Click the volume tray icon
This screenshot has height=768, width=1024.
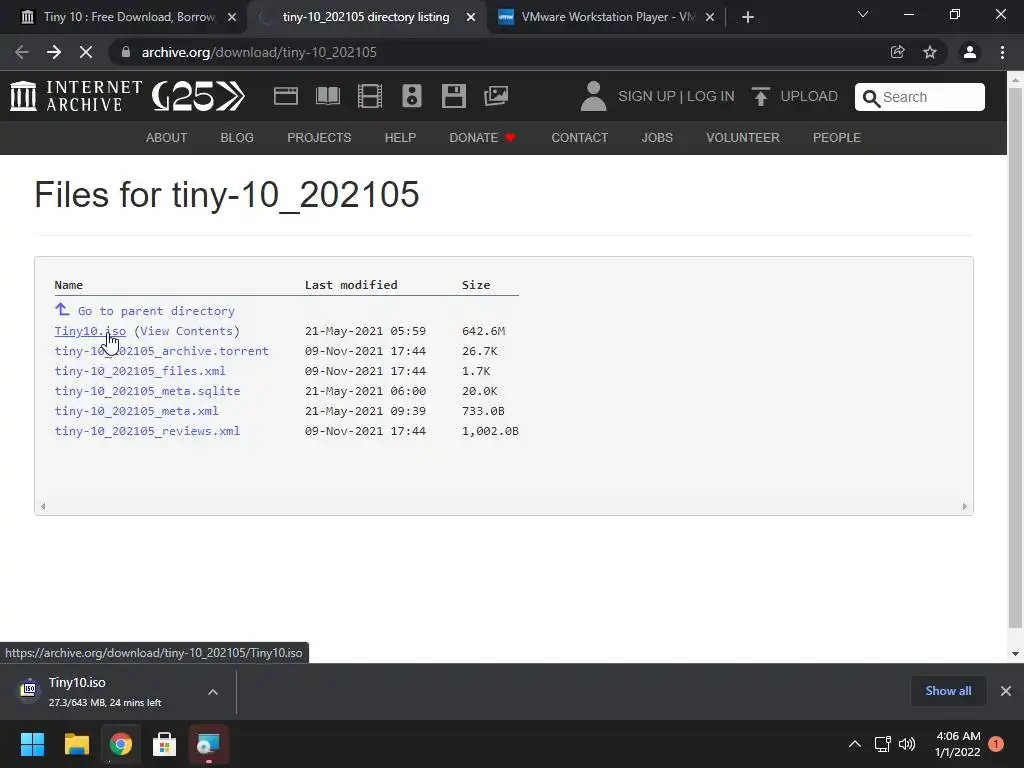tap(907, 744)
